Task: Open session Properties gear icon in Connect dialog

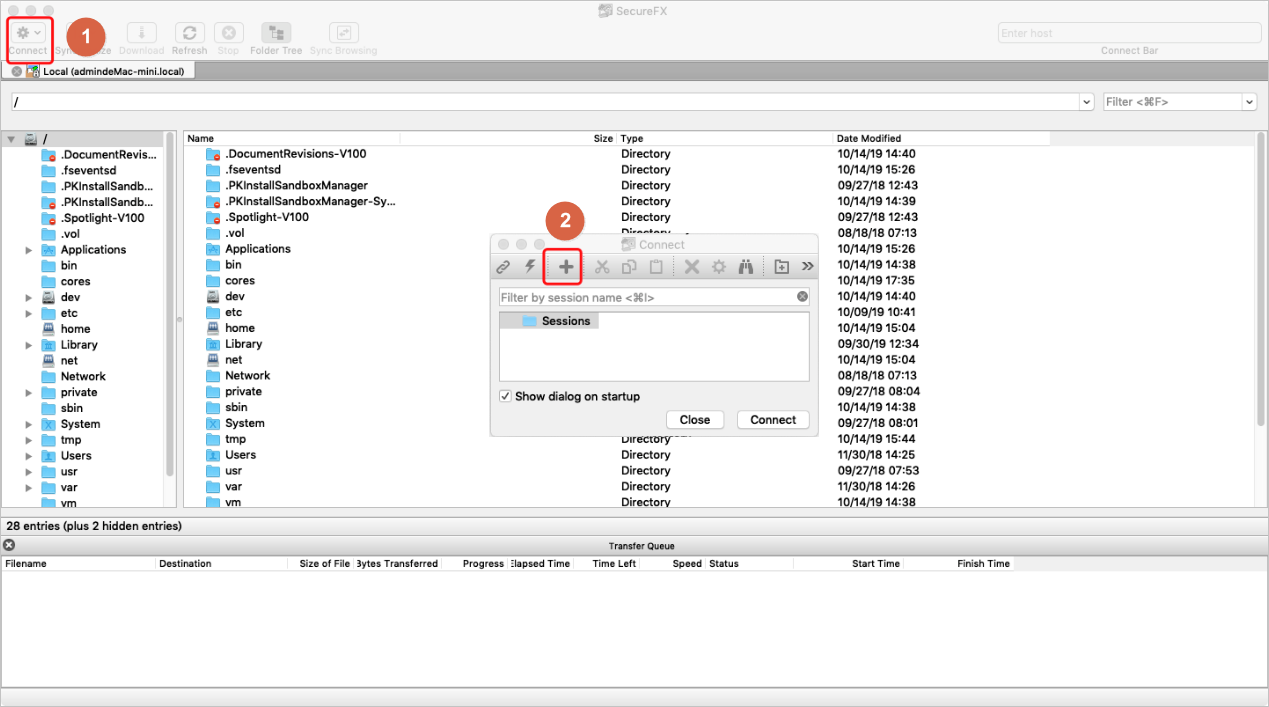Action: point(718,267)
